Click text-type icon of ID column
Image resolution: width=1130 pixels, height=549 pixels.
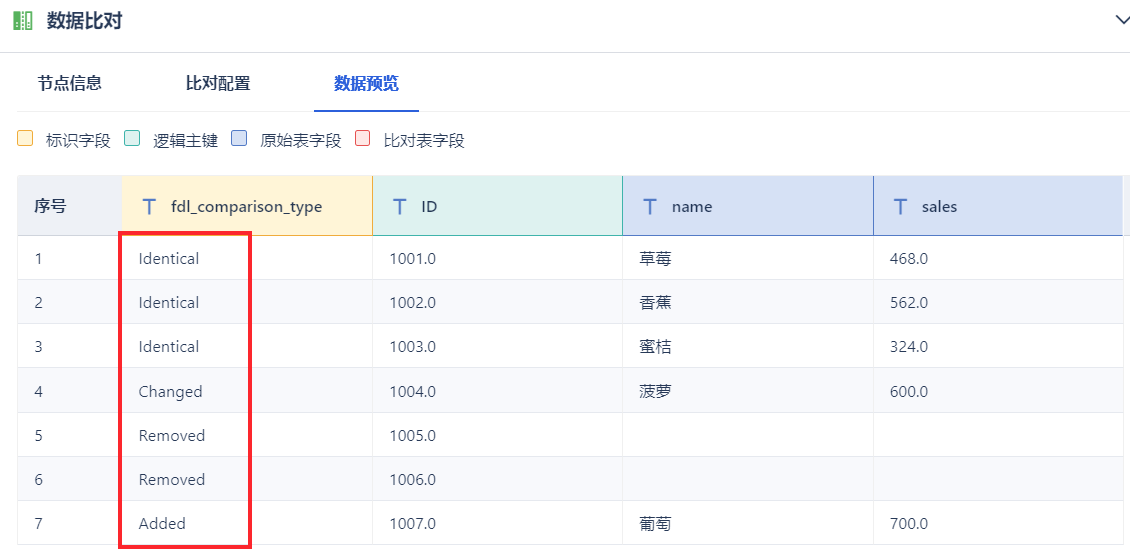pos(399,207)
